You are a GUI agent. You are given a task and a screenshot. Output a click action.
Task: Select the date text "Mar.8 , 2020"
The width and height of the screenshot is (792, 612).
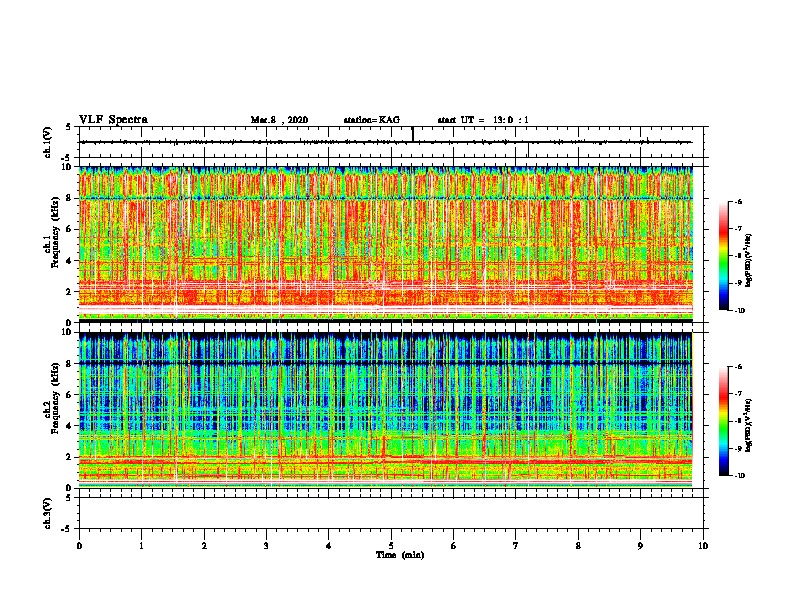coord(279,120)
